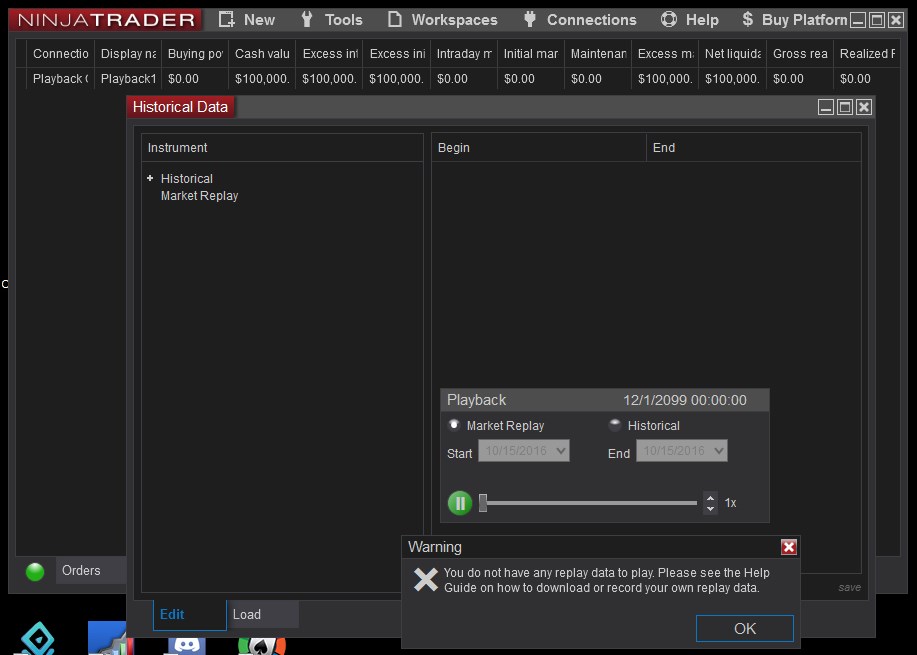Viewport: 917px width, 655px height.
Task: Maximize the NinjaTrader main window
Action: pyautogui.click(x=877, y=20)
